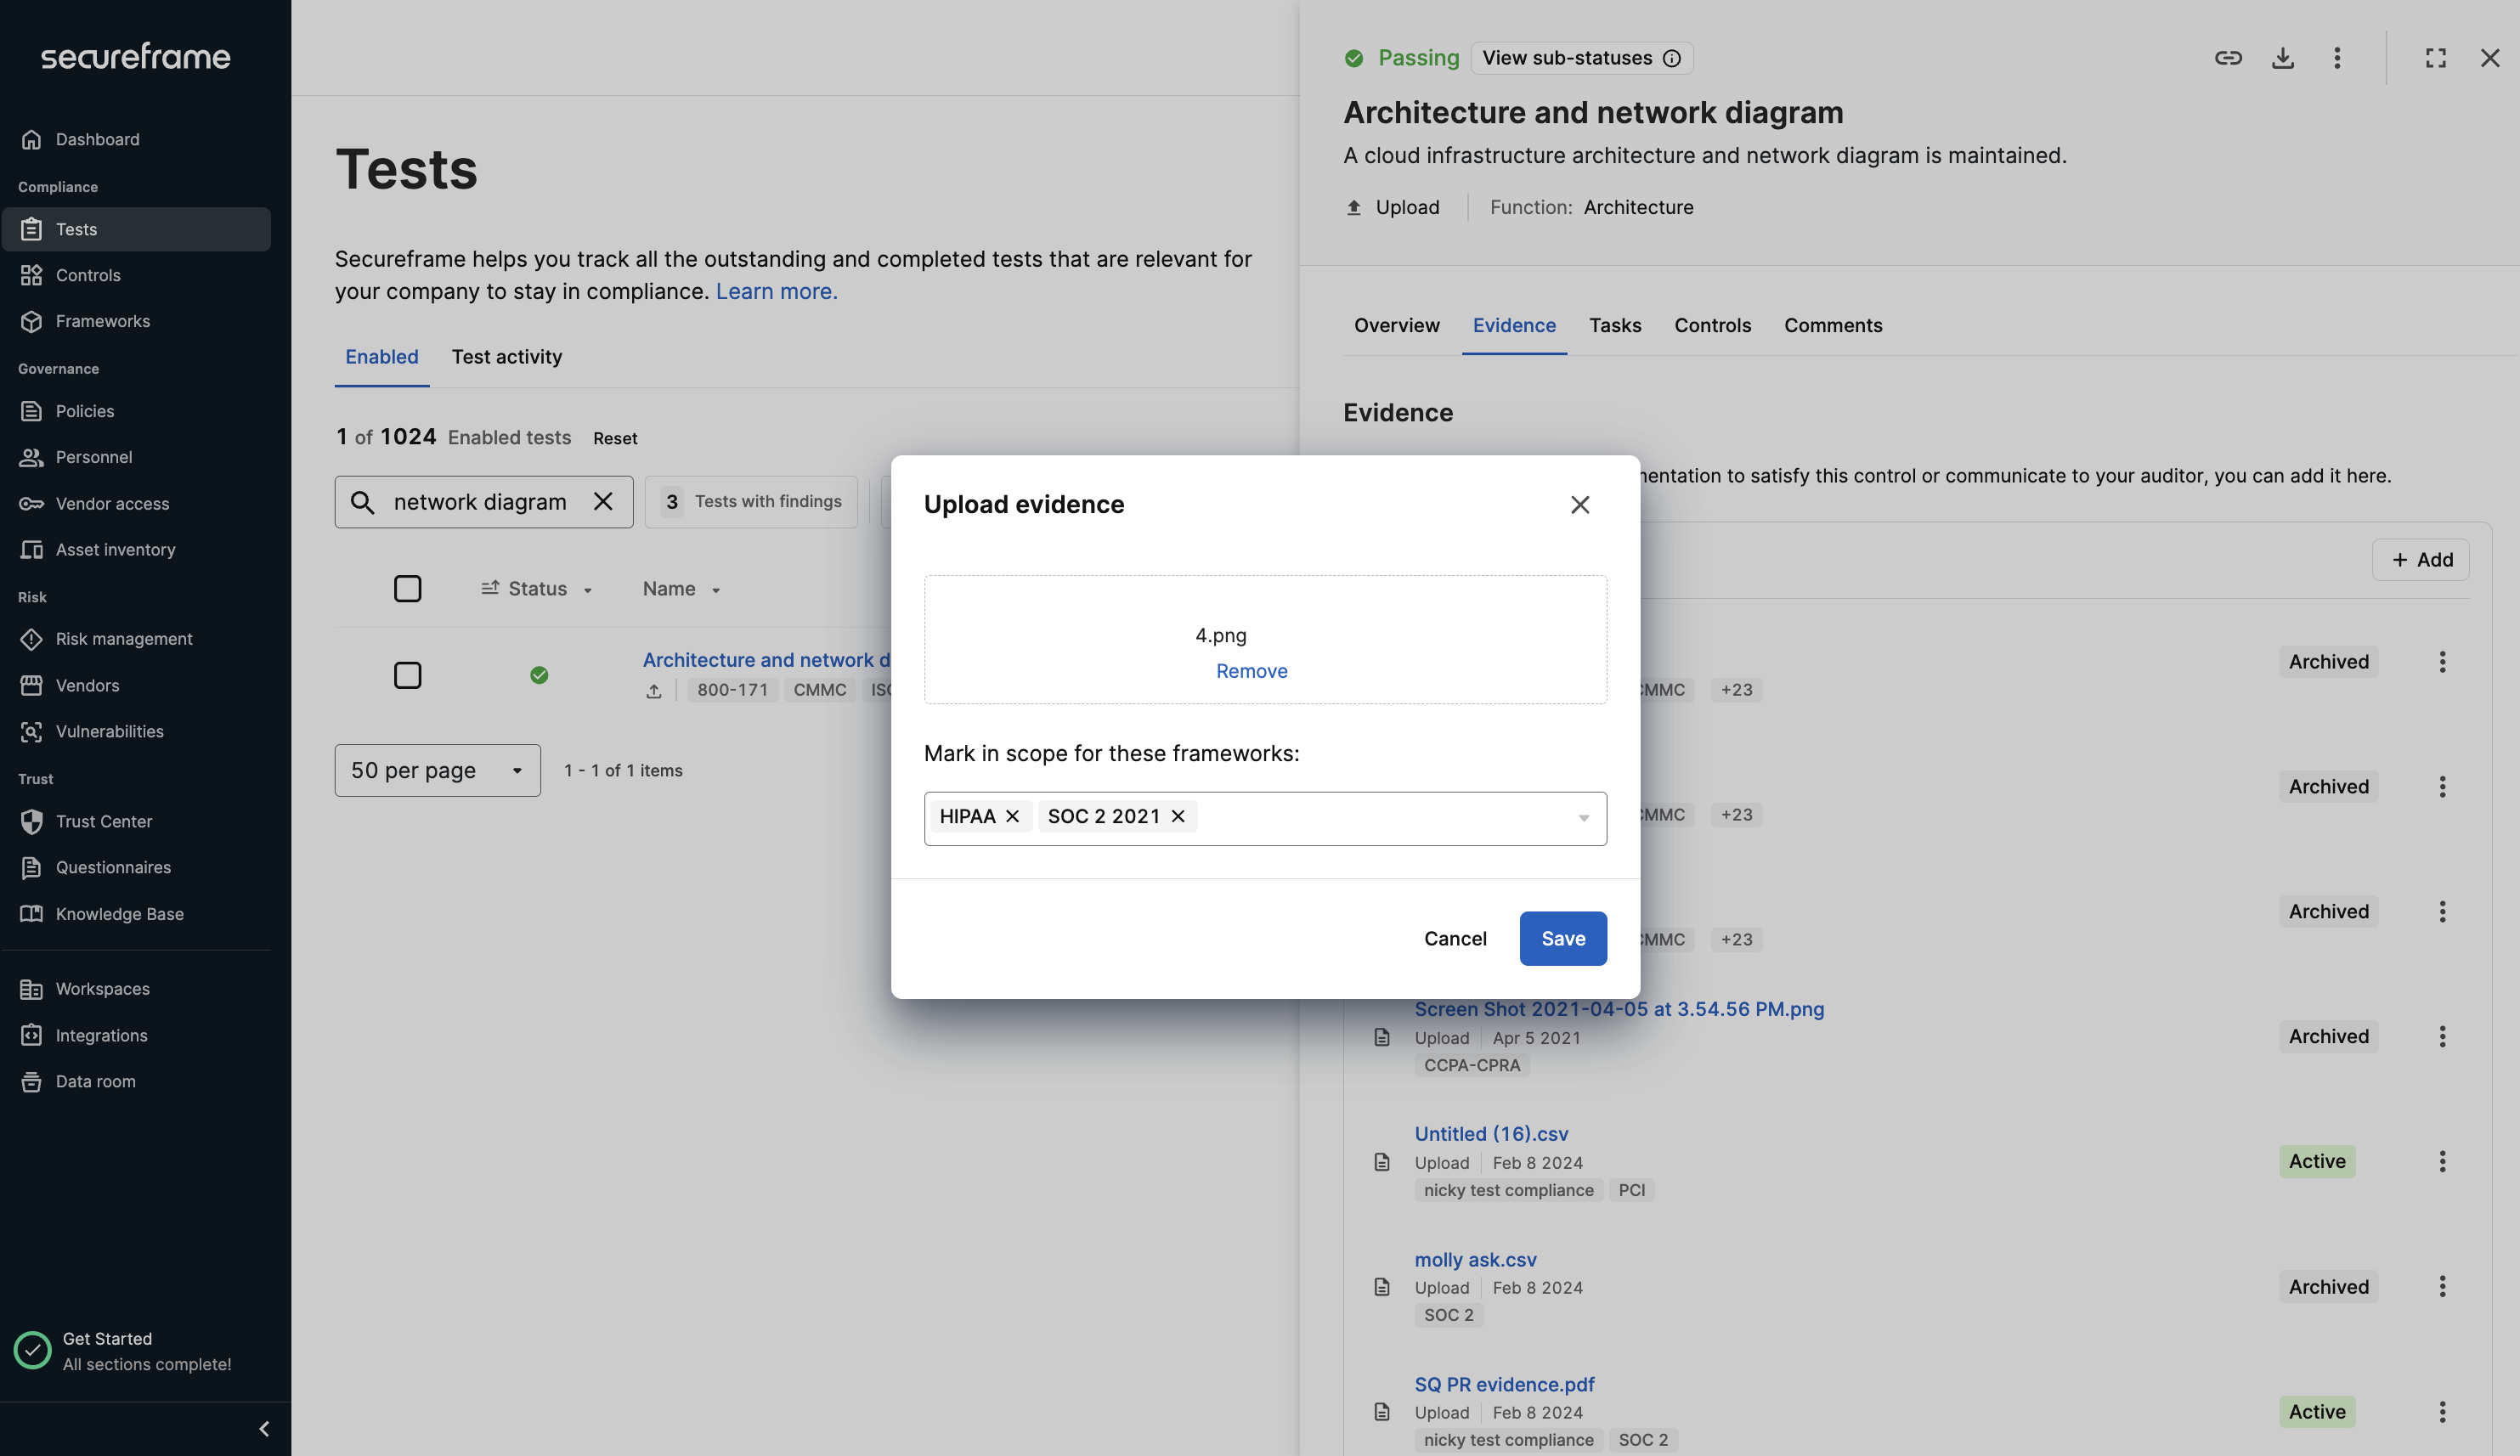The width and height of the screenshot is (2520, 1456).
Task: Open options for Screen Shot 2021-04-05 evidence
Action: tap(2442, 1036)
